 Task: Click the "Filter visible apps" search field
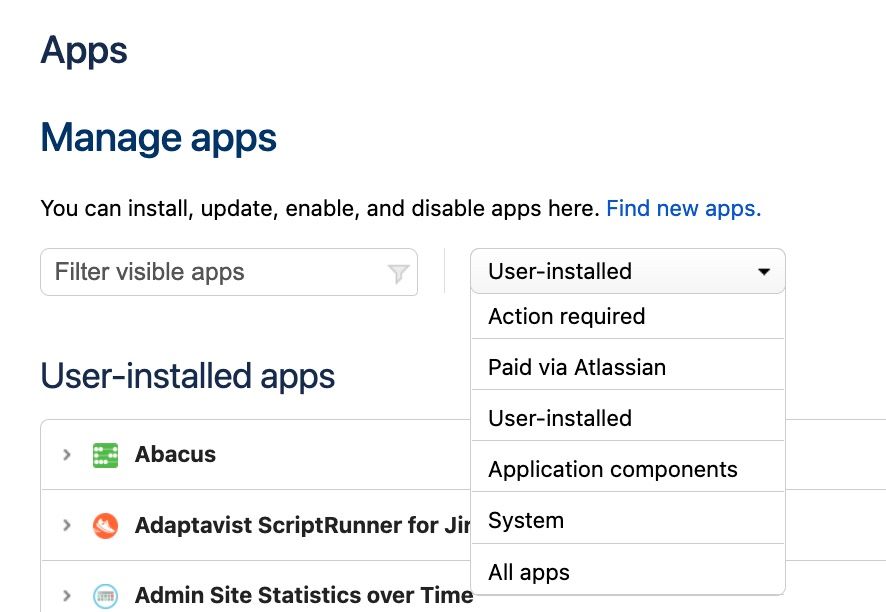[x=200, y=271]
